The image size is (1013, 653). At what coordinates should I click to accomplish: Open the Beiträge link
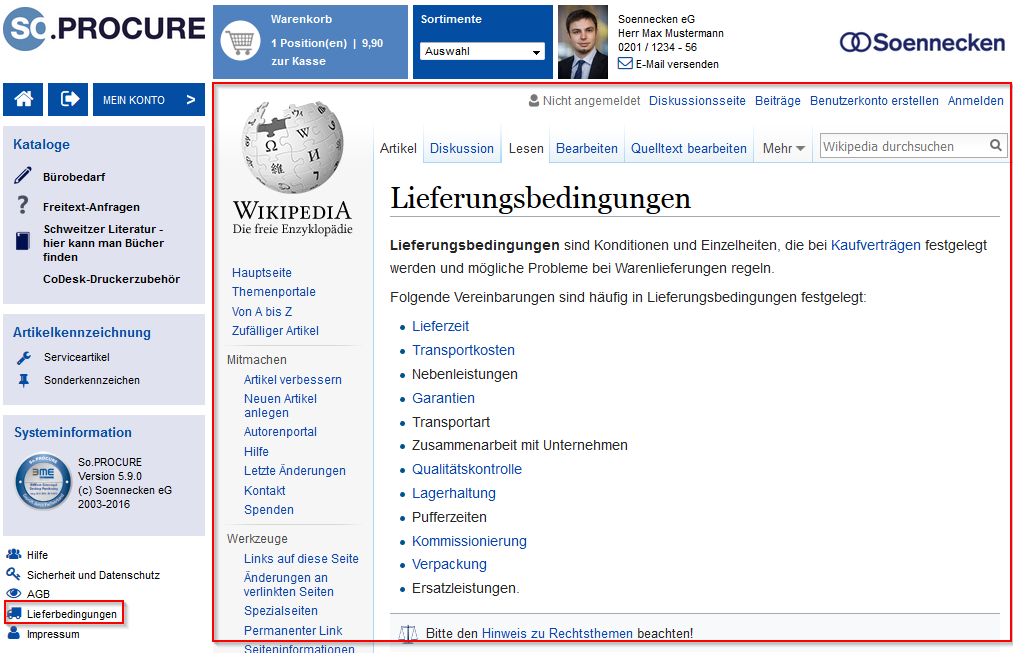(x=778, y=101)
